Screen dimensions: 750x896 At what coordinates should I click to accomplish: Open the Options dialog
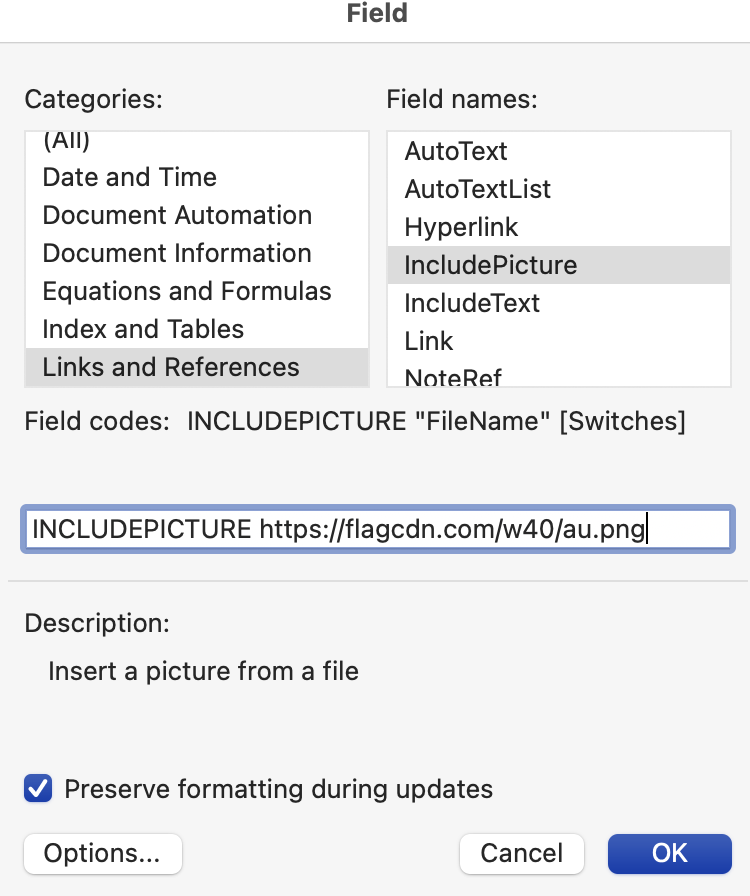pyautogui.click(x=102, y=854)
